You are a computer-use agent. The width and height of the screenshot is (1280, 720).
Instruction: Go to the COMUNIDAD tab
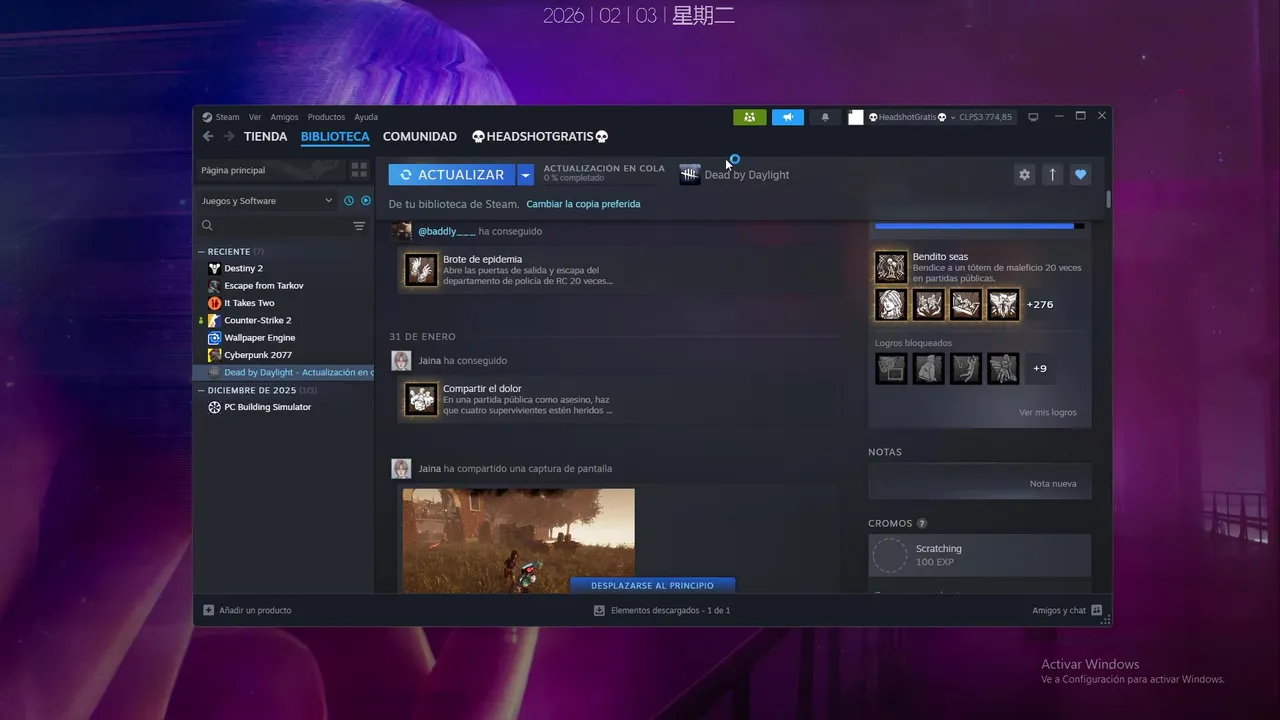[420, 137]
